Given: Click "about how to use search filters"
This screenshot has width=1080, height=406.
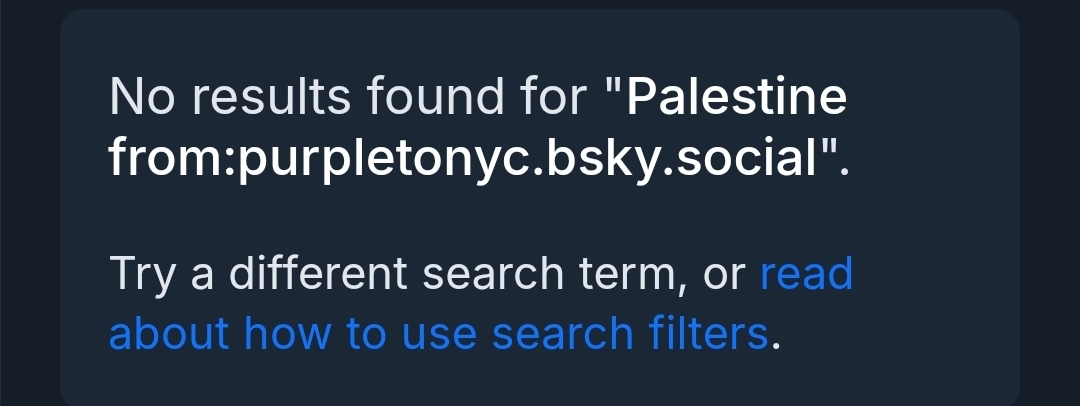Looking at the screenshot, I should pyautogui.click(x=438, y=333).
